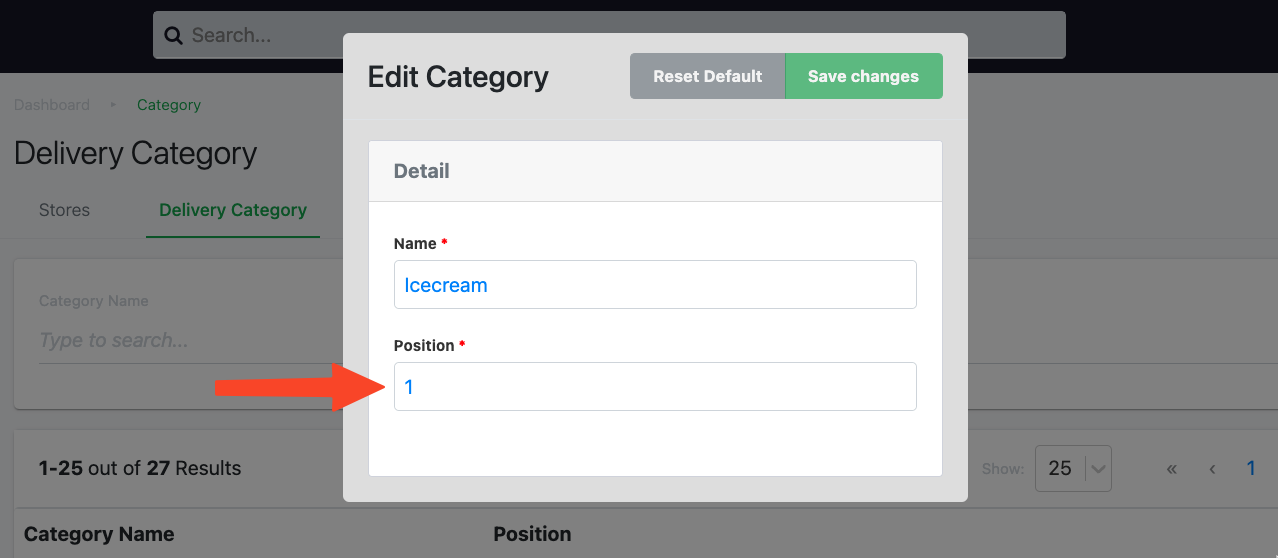Image resolution: width=1278 pixels, height=558 pixels.
Task: Open the Show 25 results-per-page dropdown
Action: click(1073, 468)
